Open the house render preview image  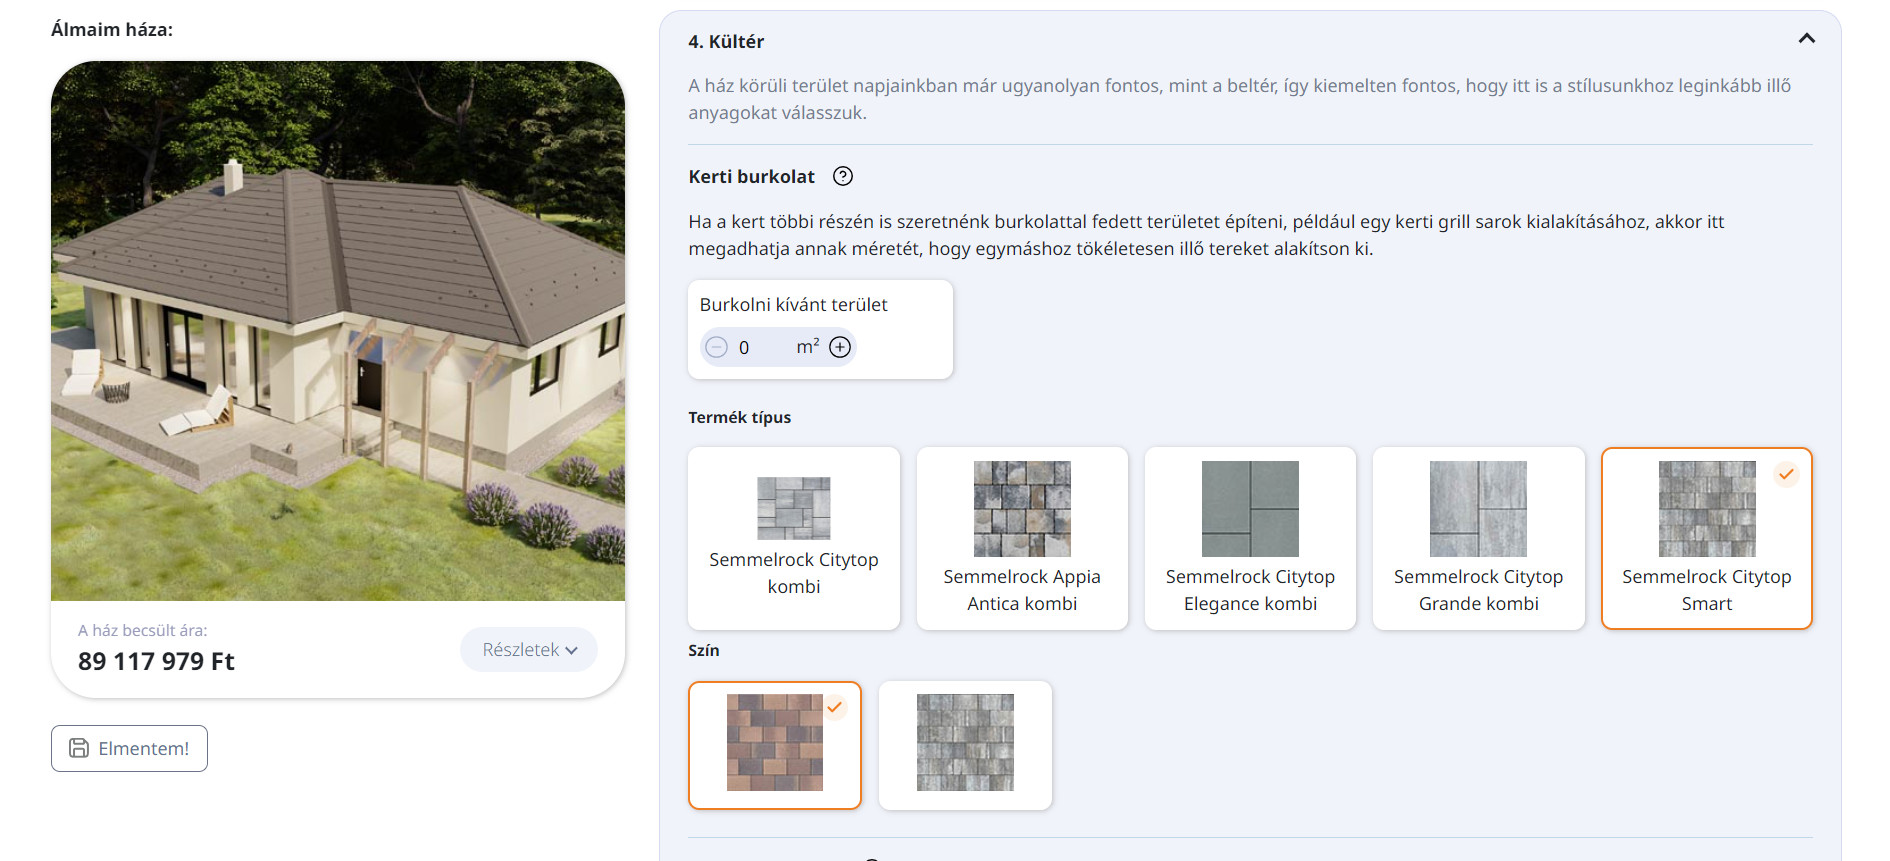point(338,331)
